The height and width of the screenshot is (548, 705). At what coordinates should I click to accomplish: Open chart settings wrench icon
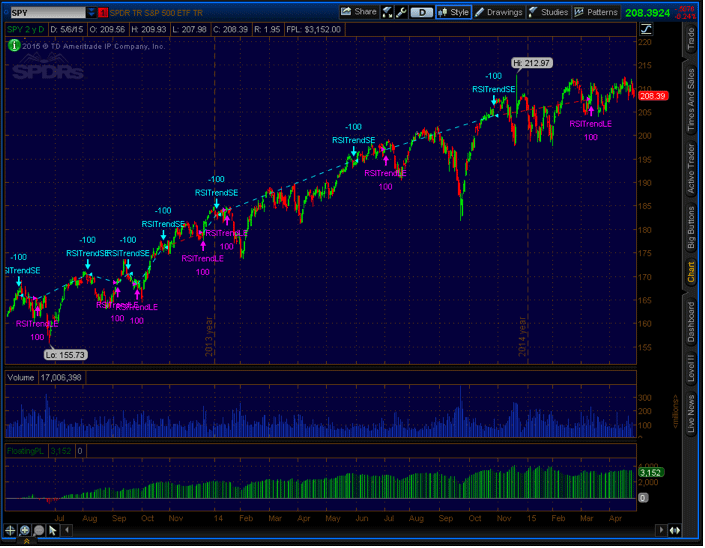[401, 13]
